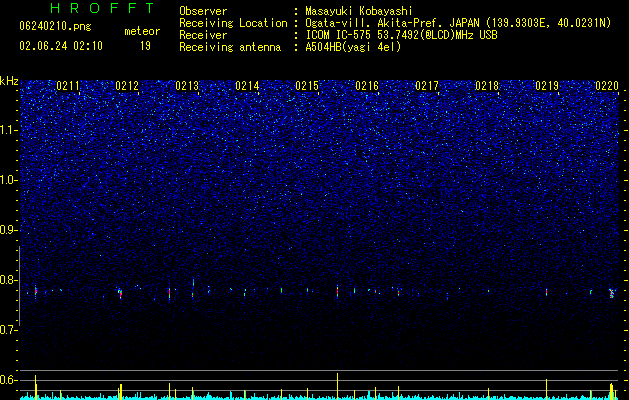629x400 pixels.
Task: Click the Receiving antenna label
Action: click(230, 47)
